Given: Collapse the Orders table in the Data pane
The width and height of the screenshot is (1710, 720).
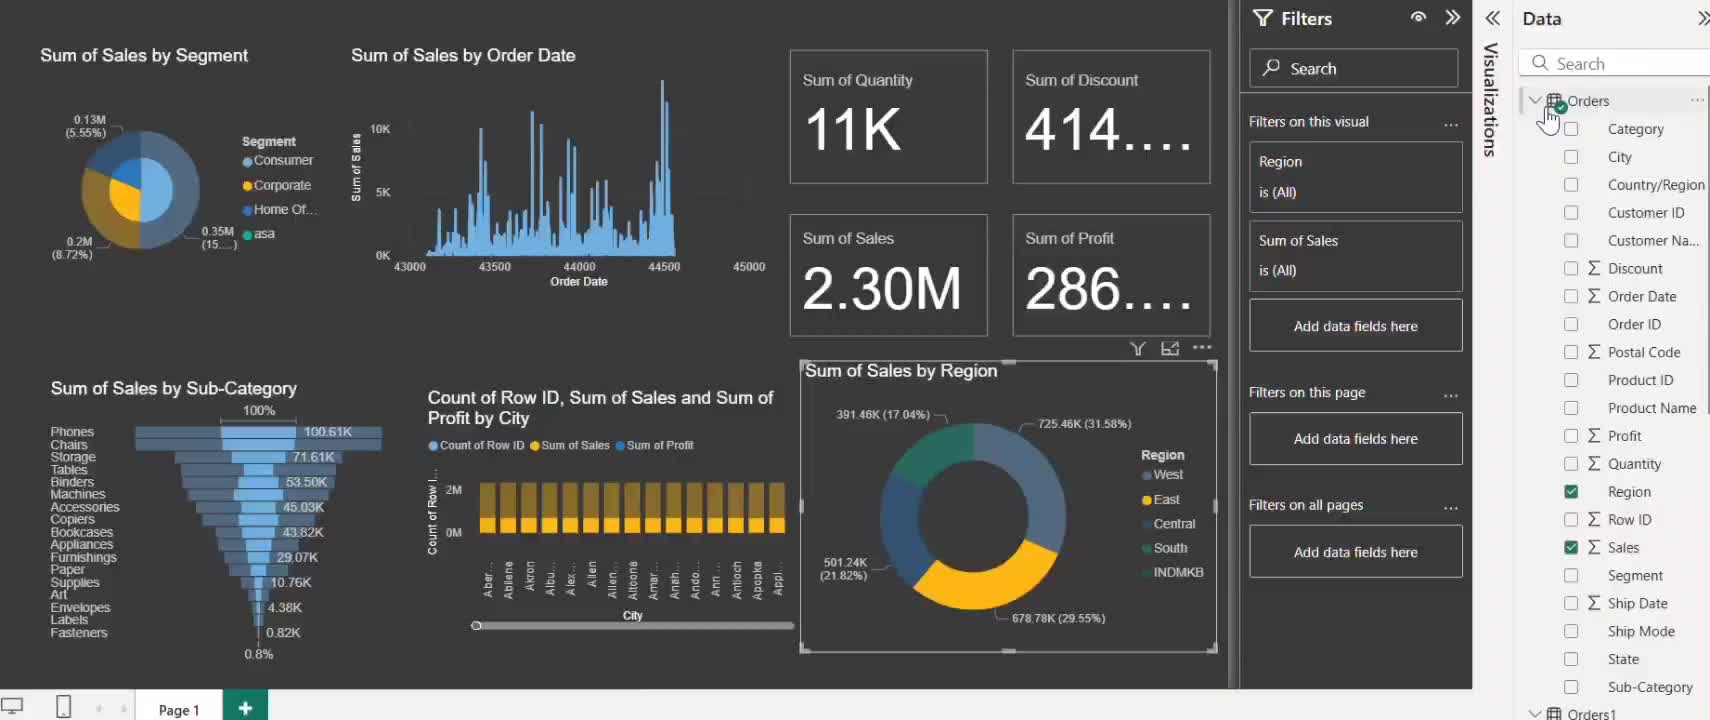Looking at the screenshot, I should [1534, 100].
